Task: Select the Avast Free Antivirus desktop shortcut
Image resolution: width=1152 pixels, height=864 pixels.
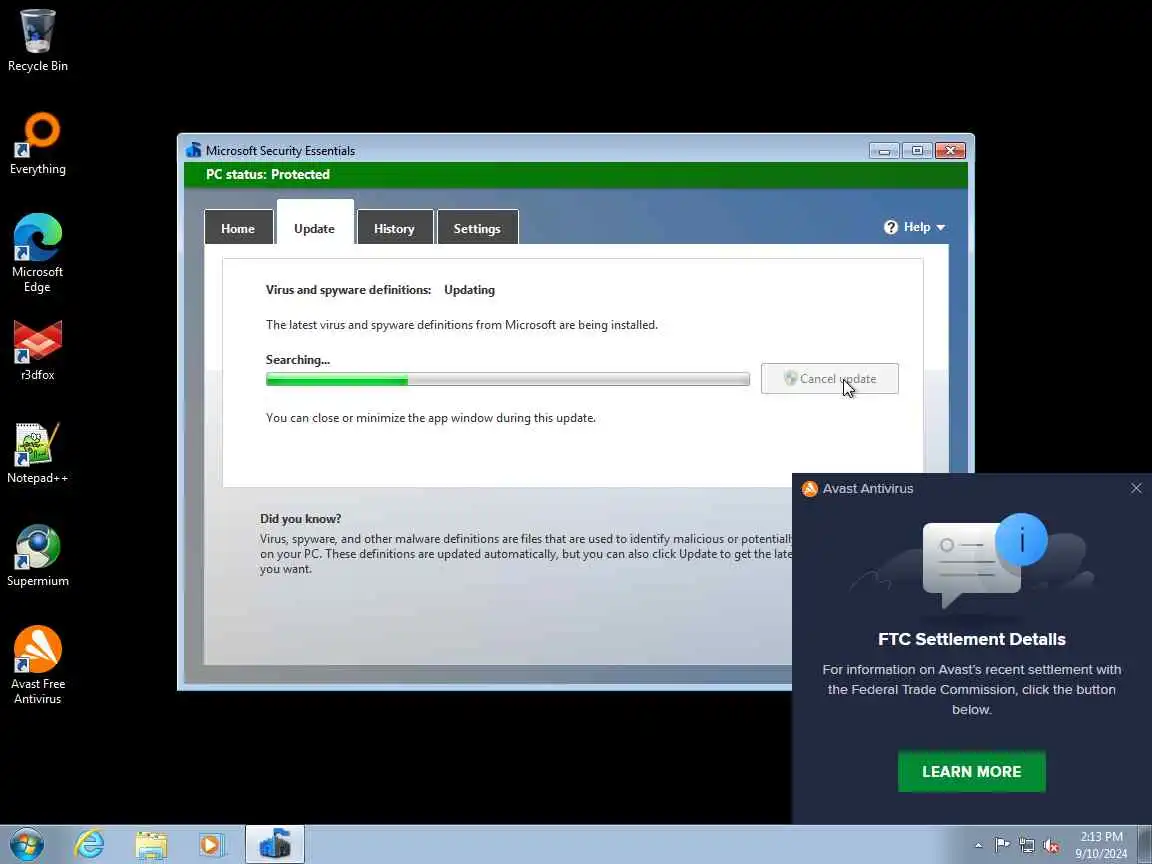Action: [x=37, y=665]
